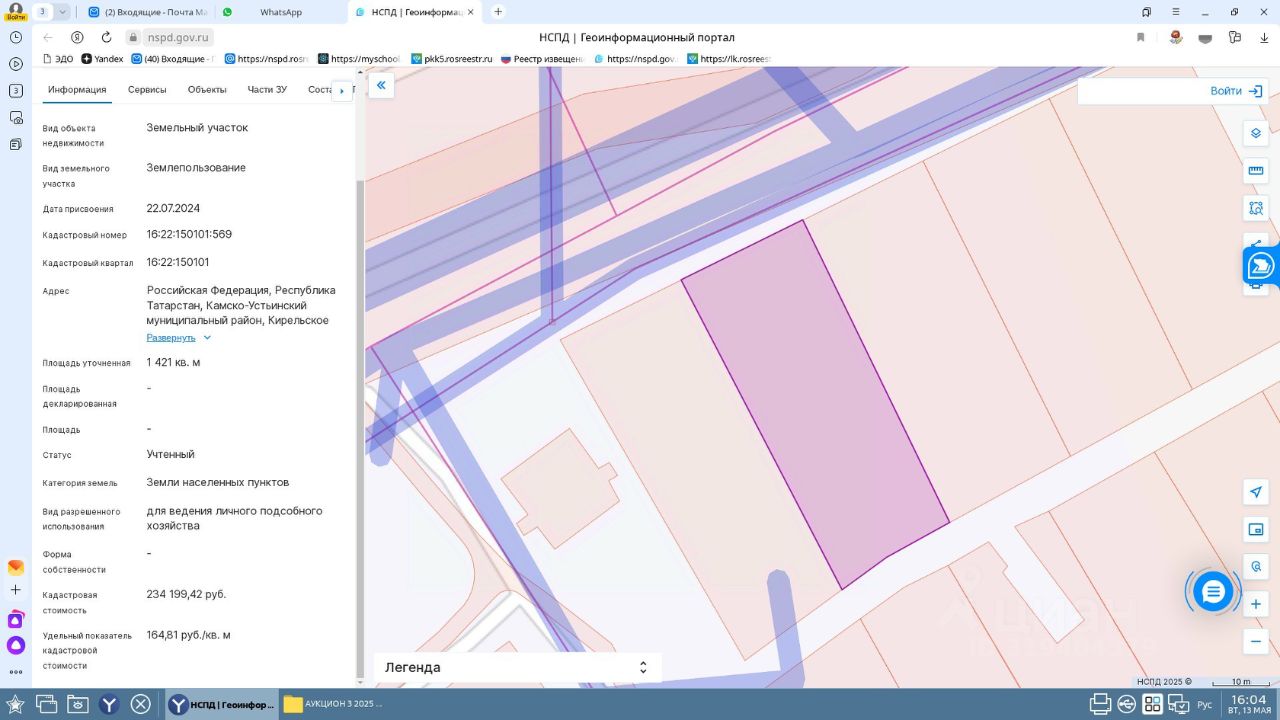Open the Объекты tab
This screenshot has height=720, width=1280.
pyautogui.click(x=207, y=90)
